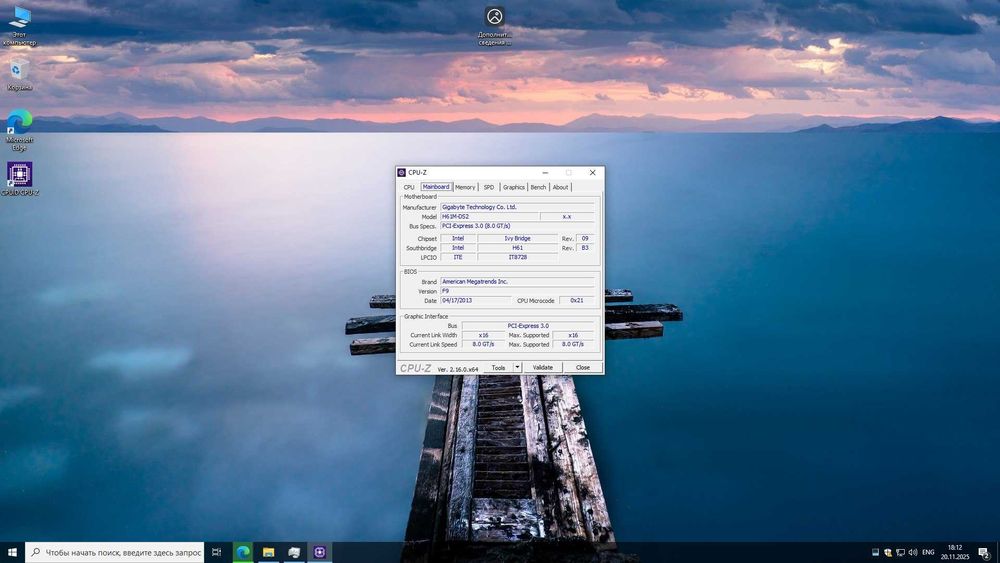Click the LPCIO value IT8728

(517, 258)
